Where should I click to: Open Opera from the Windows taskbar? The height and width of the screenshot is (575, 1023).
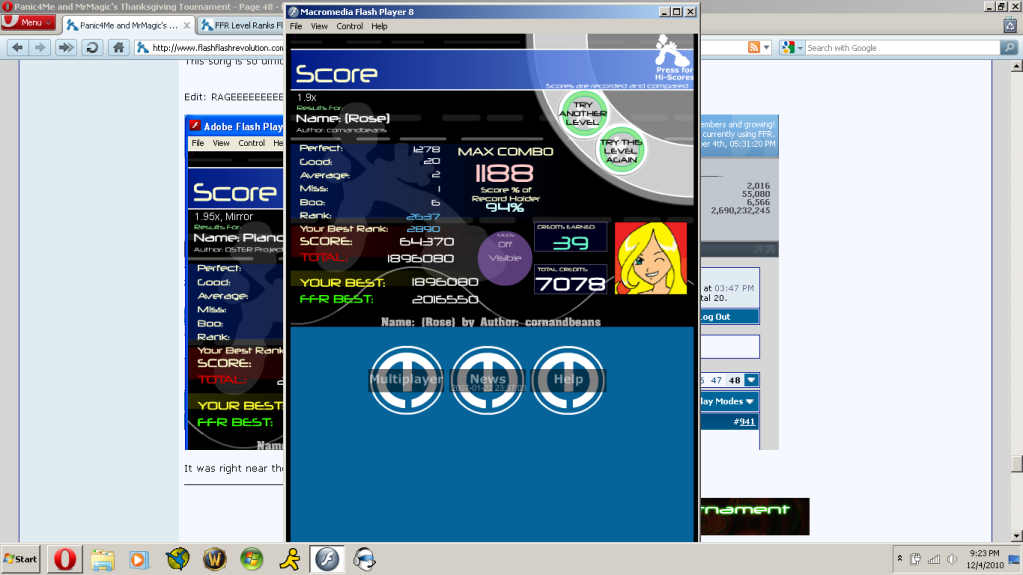(66, 558)
